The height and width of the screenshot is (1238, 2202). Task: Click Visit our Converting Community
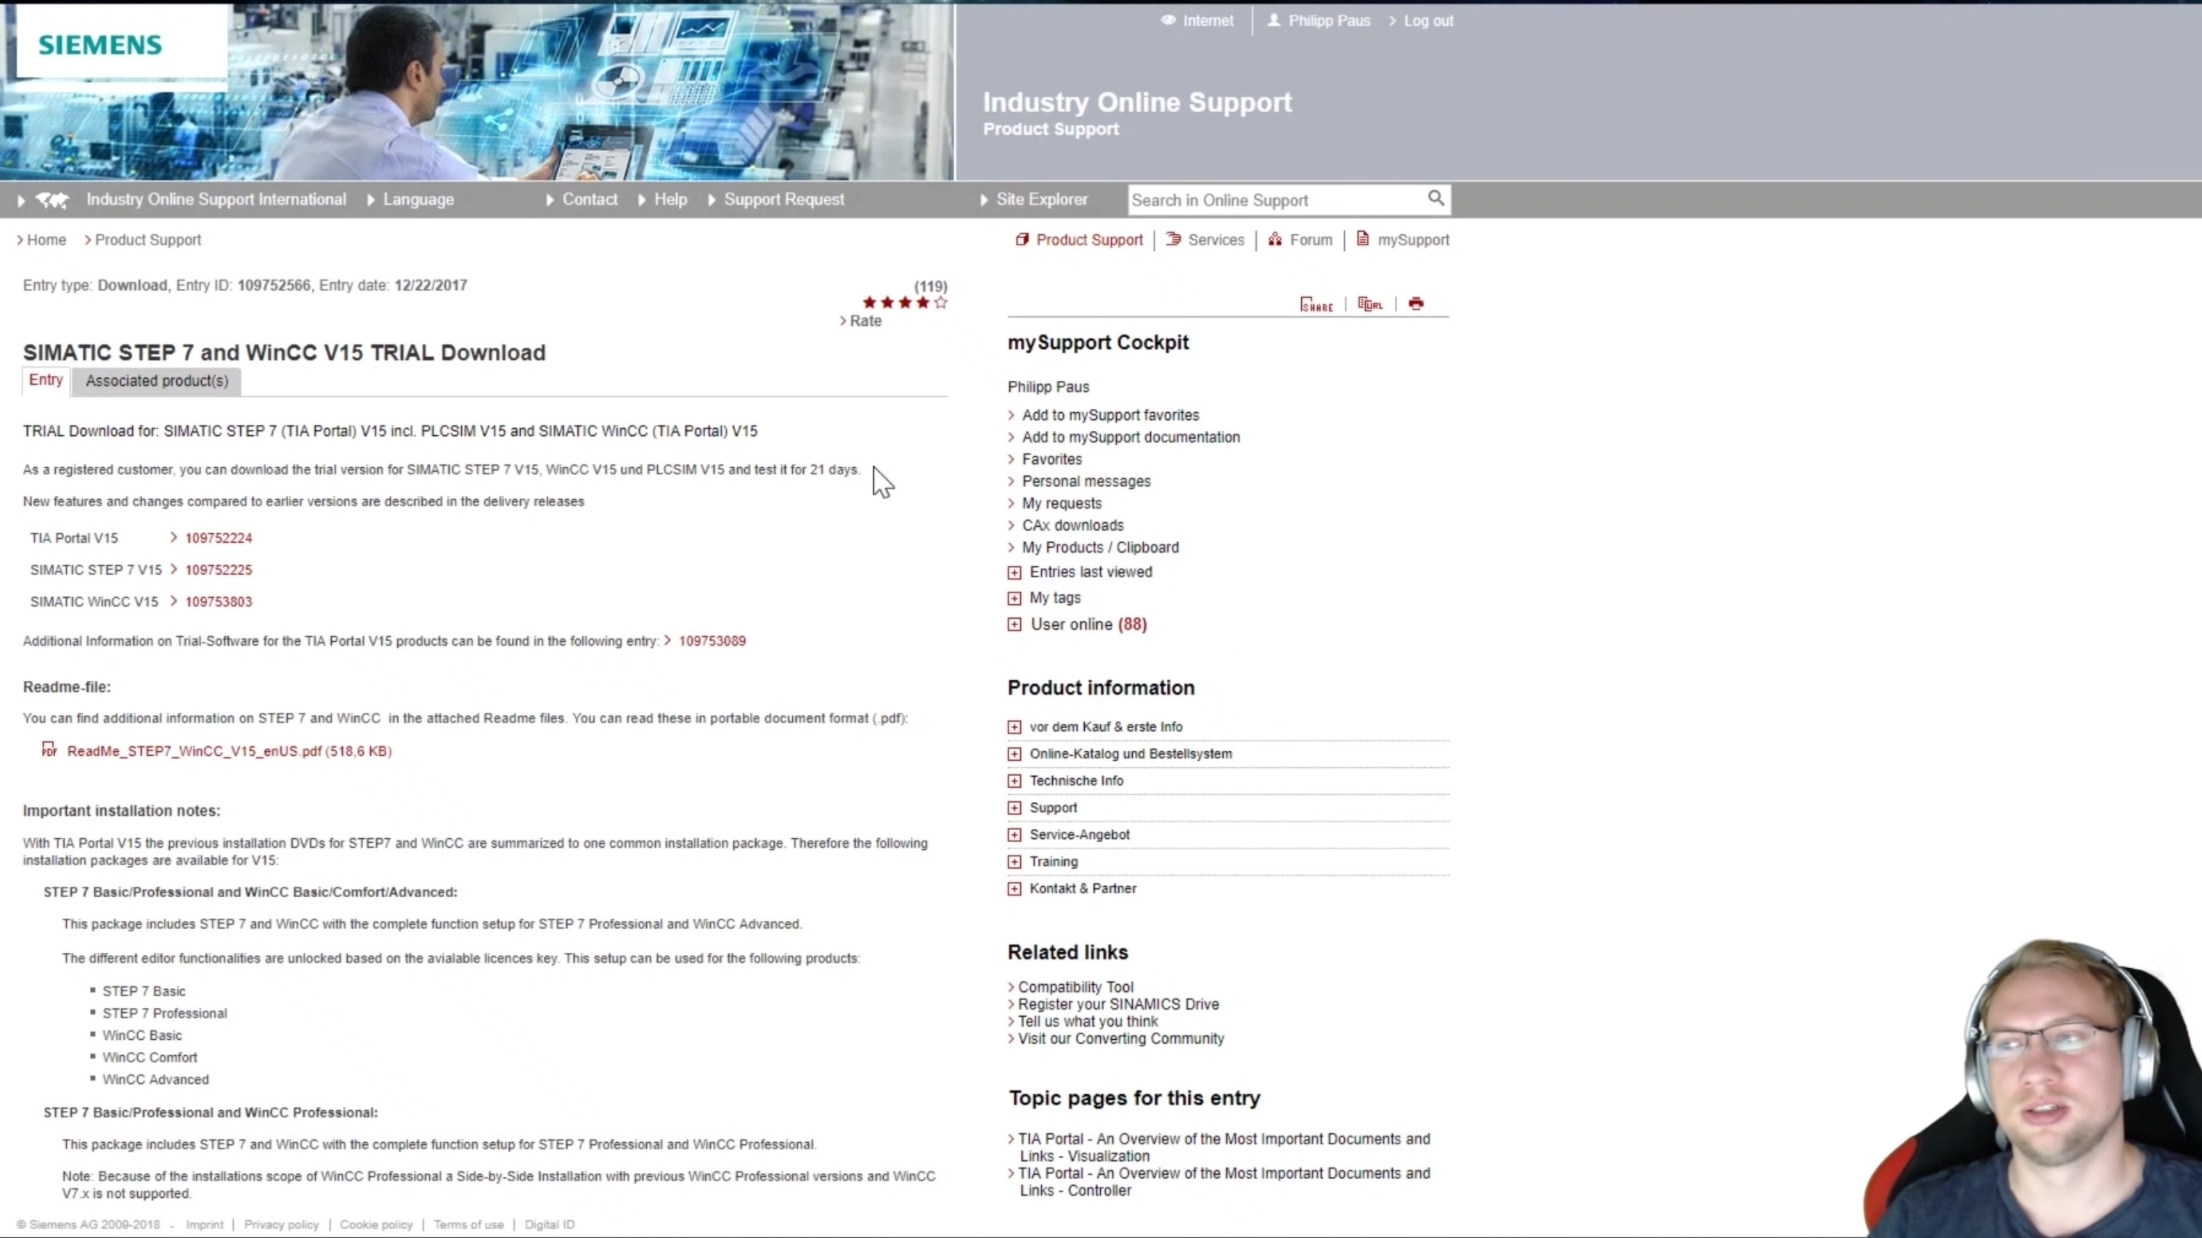click(1121, 1038)
